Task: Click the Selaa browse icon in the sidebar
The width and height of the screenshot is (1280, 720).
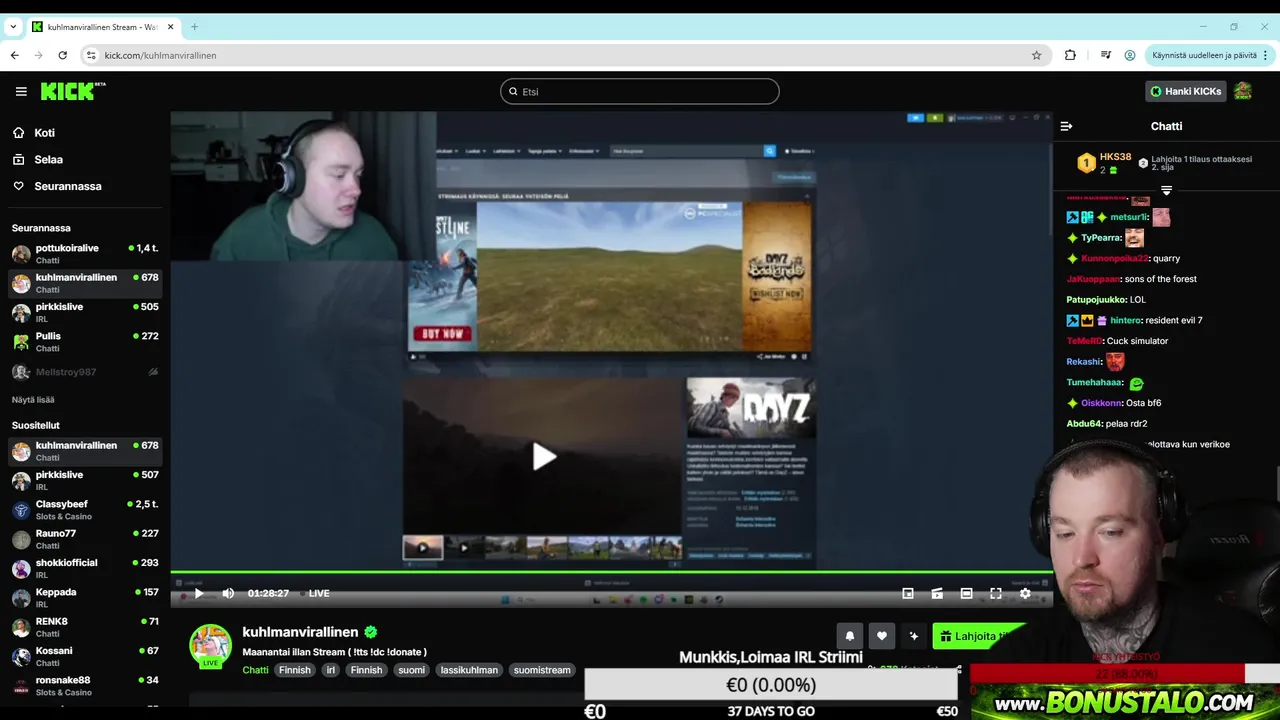Action: pyautogui.click(x=18, y=160)
